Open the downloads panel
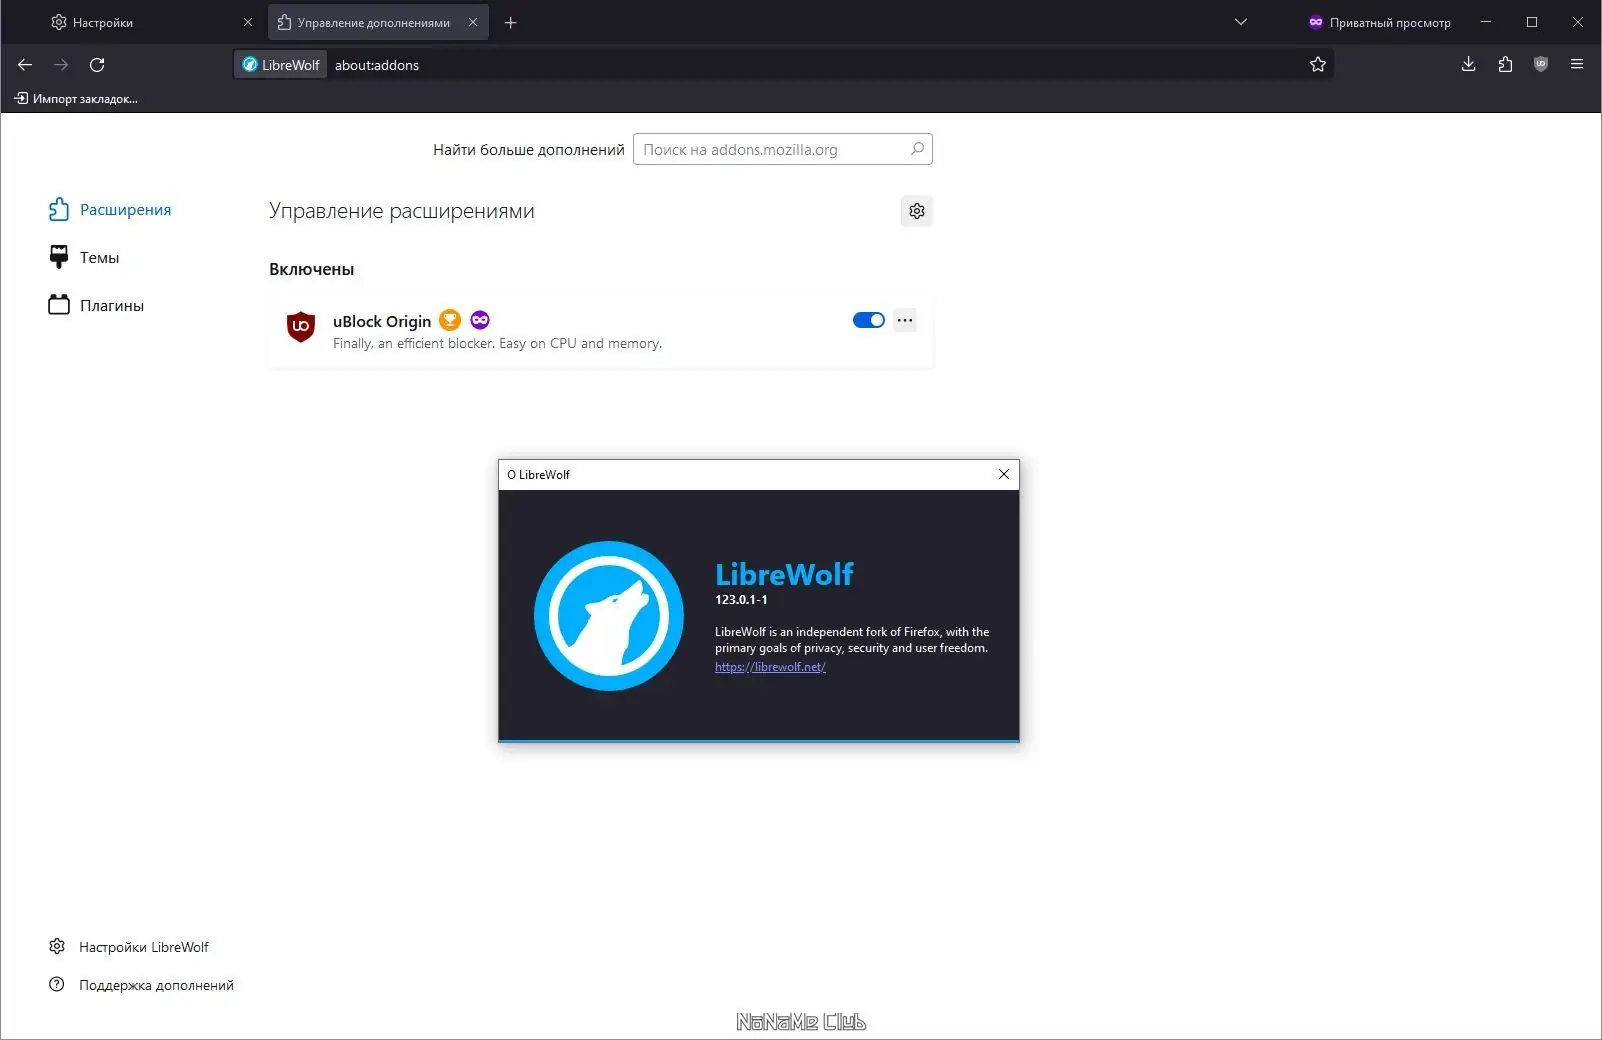The height and width of the screenshot is (1040, 1602). [x=1468, y=65]
